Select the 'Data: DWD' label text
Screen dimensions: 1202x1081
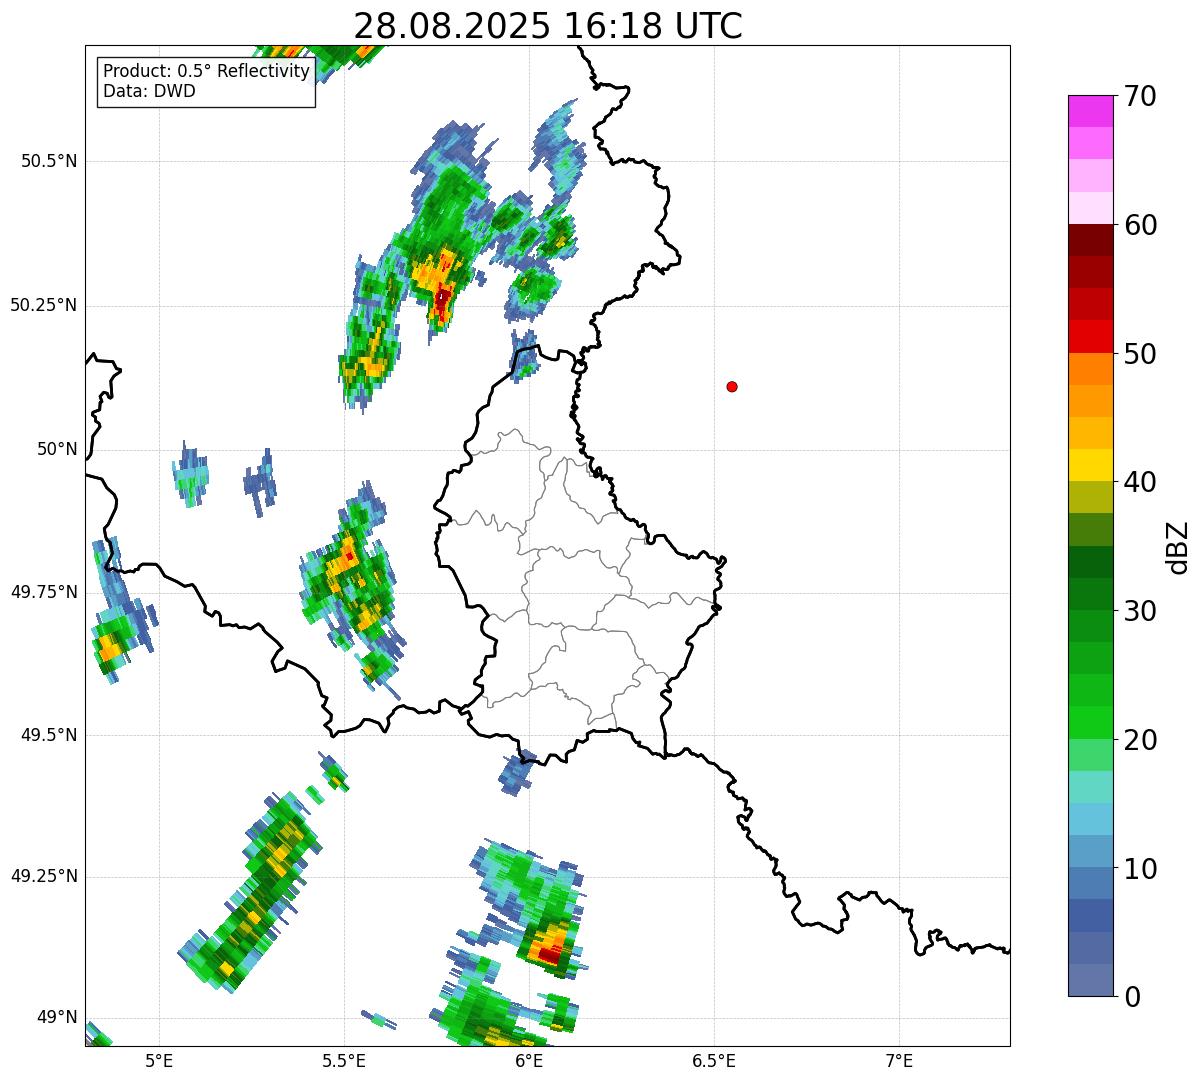pos(149,91)
